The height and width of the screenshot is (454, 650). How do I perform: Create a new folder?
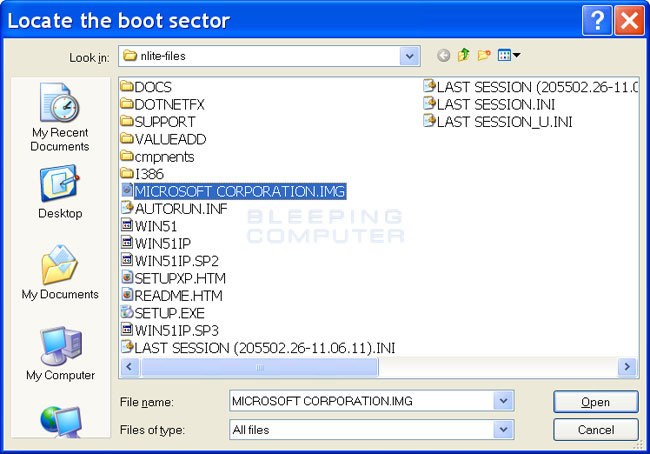[484, 55]
